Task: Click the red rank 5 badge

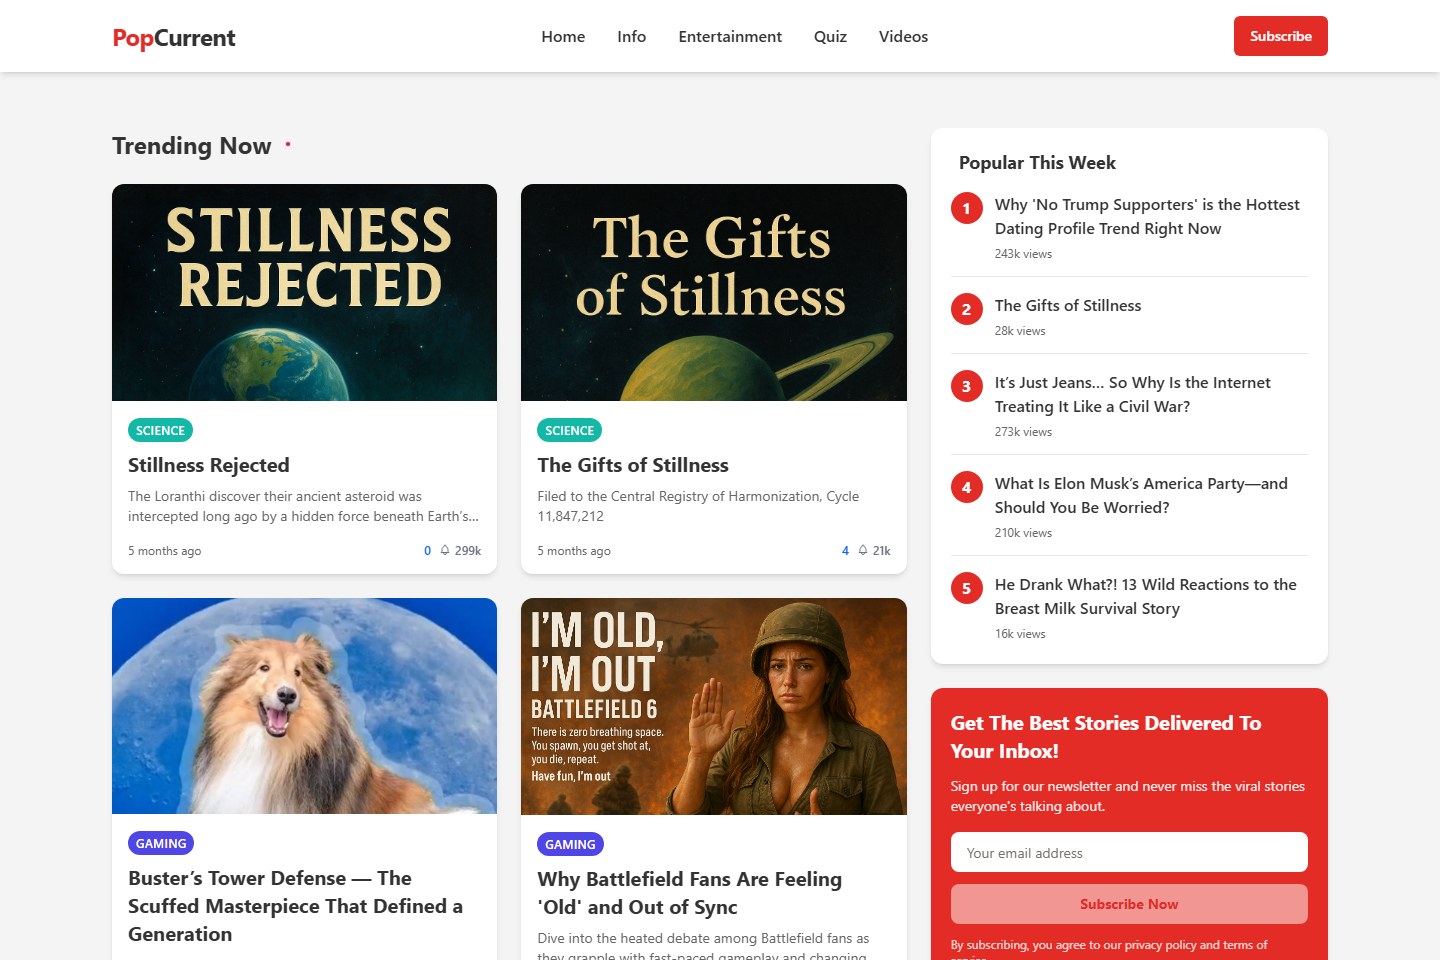Action: (966, 589)
